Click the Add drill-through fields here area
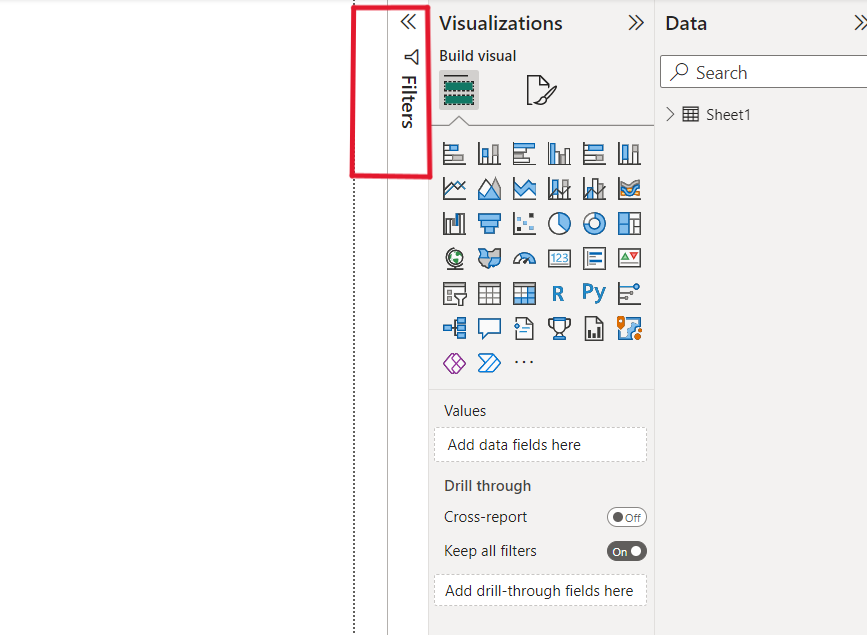 540,590
